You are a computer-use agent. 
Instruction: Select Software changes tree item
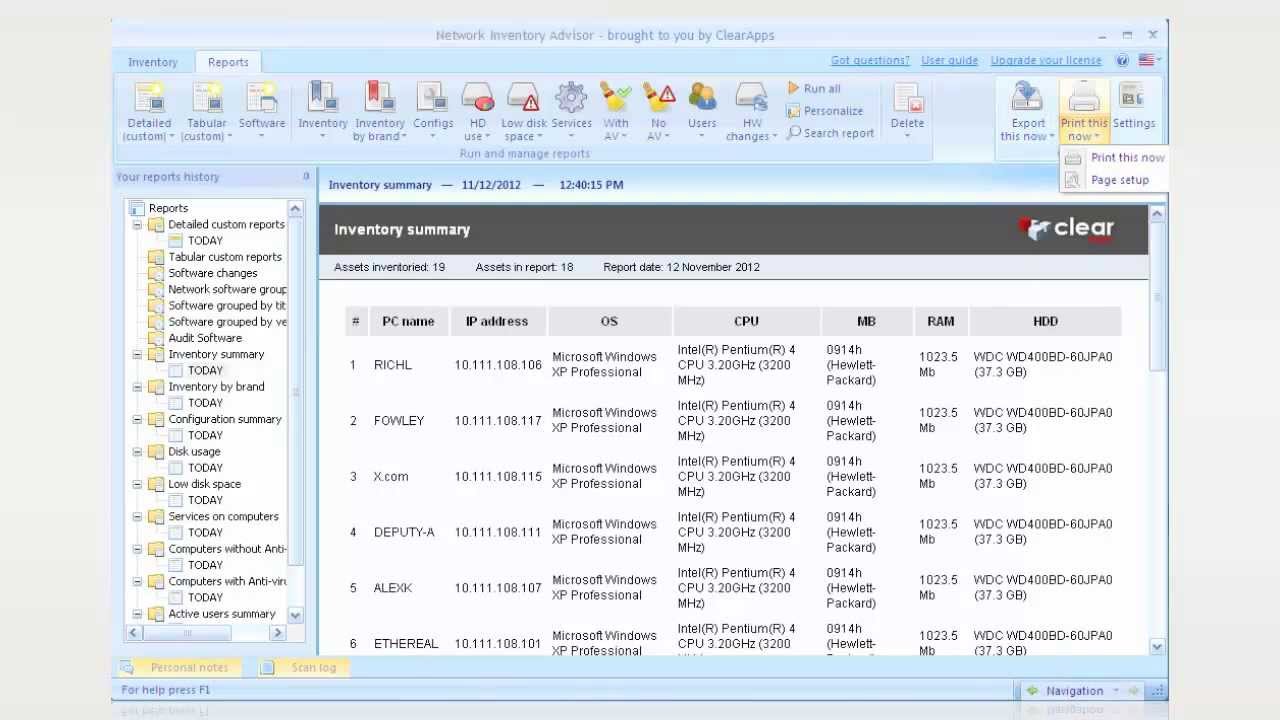[213, 273]
